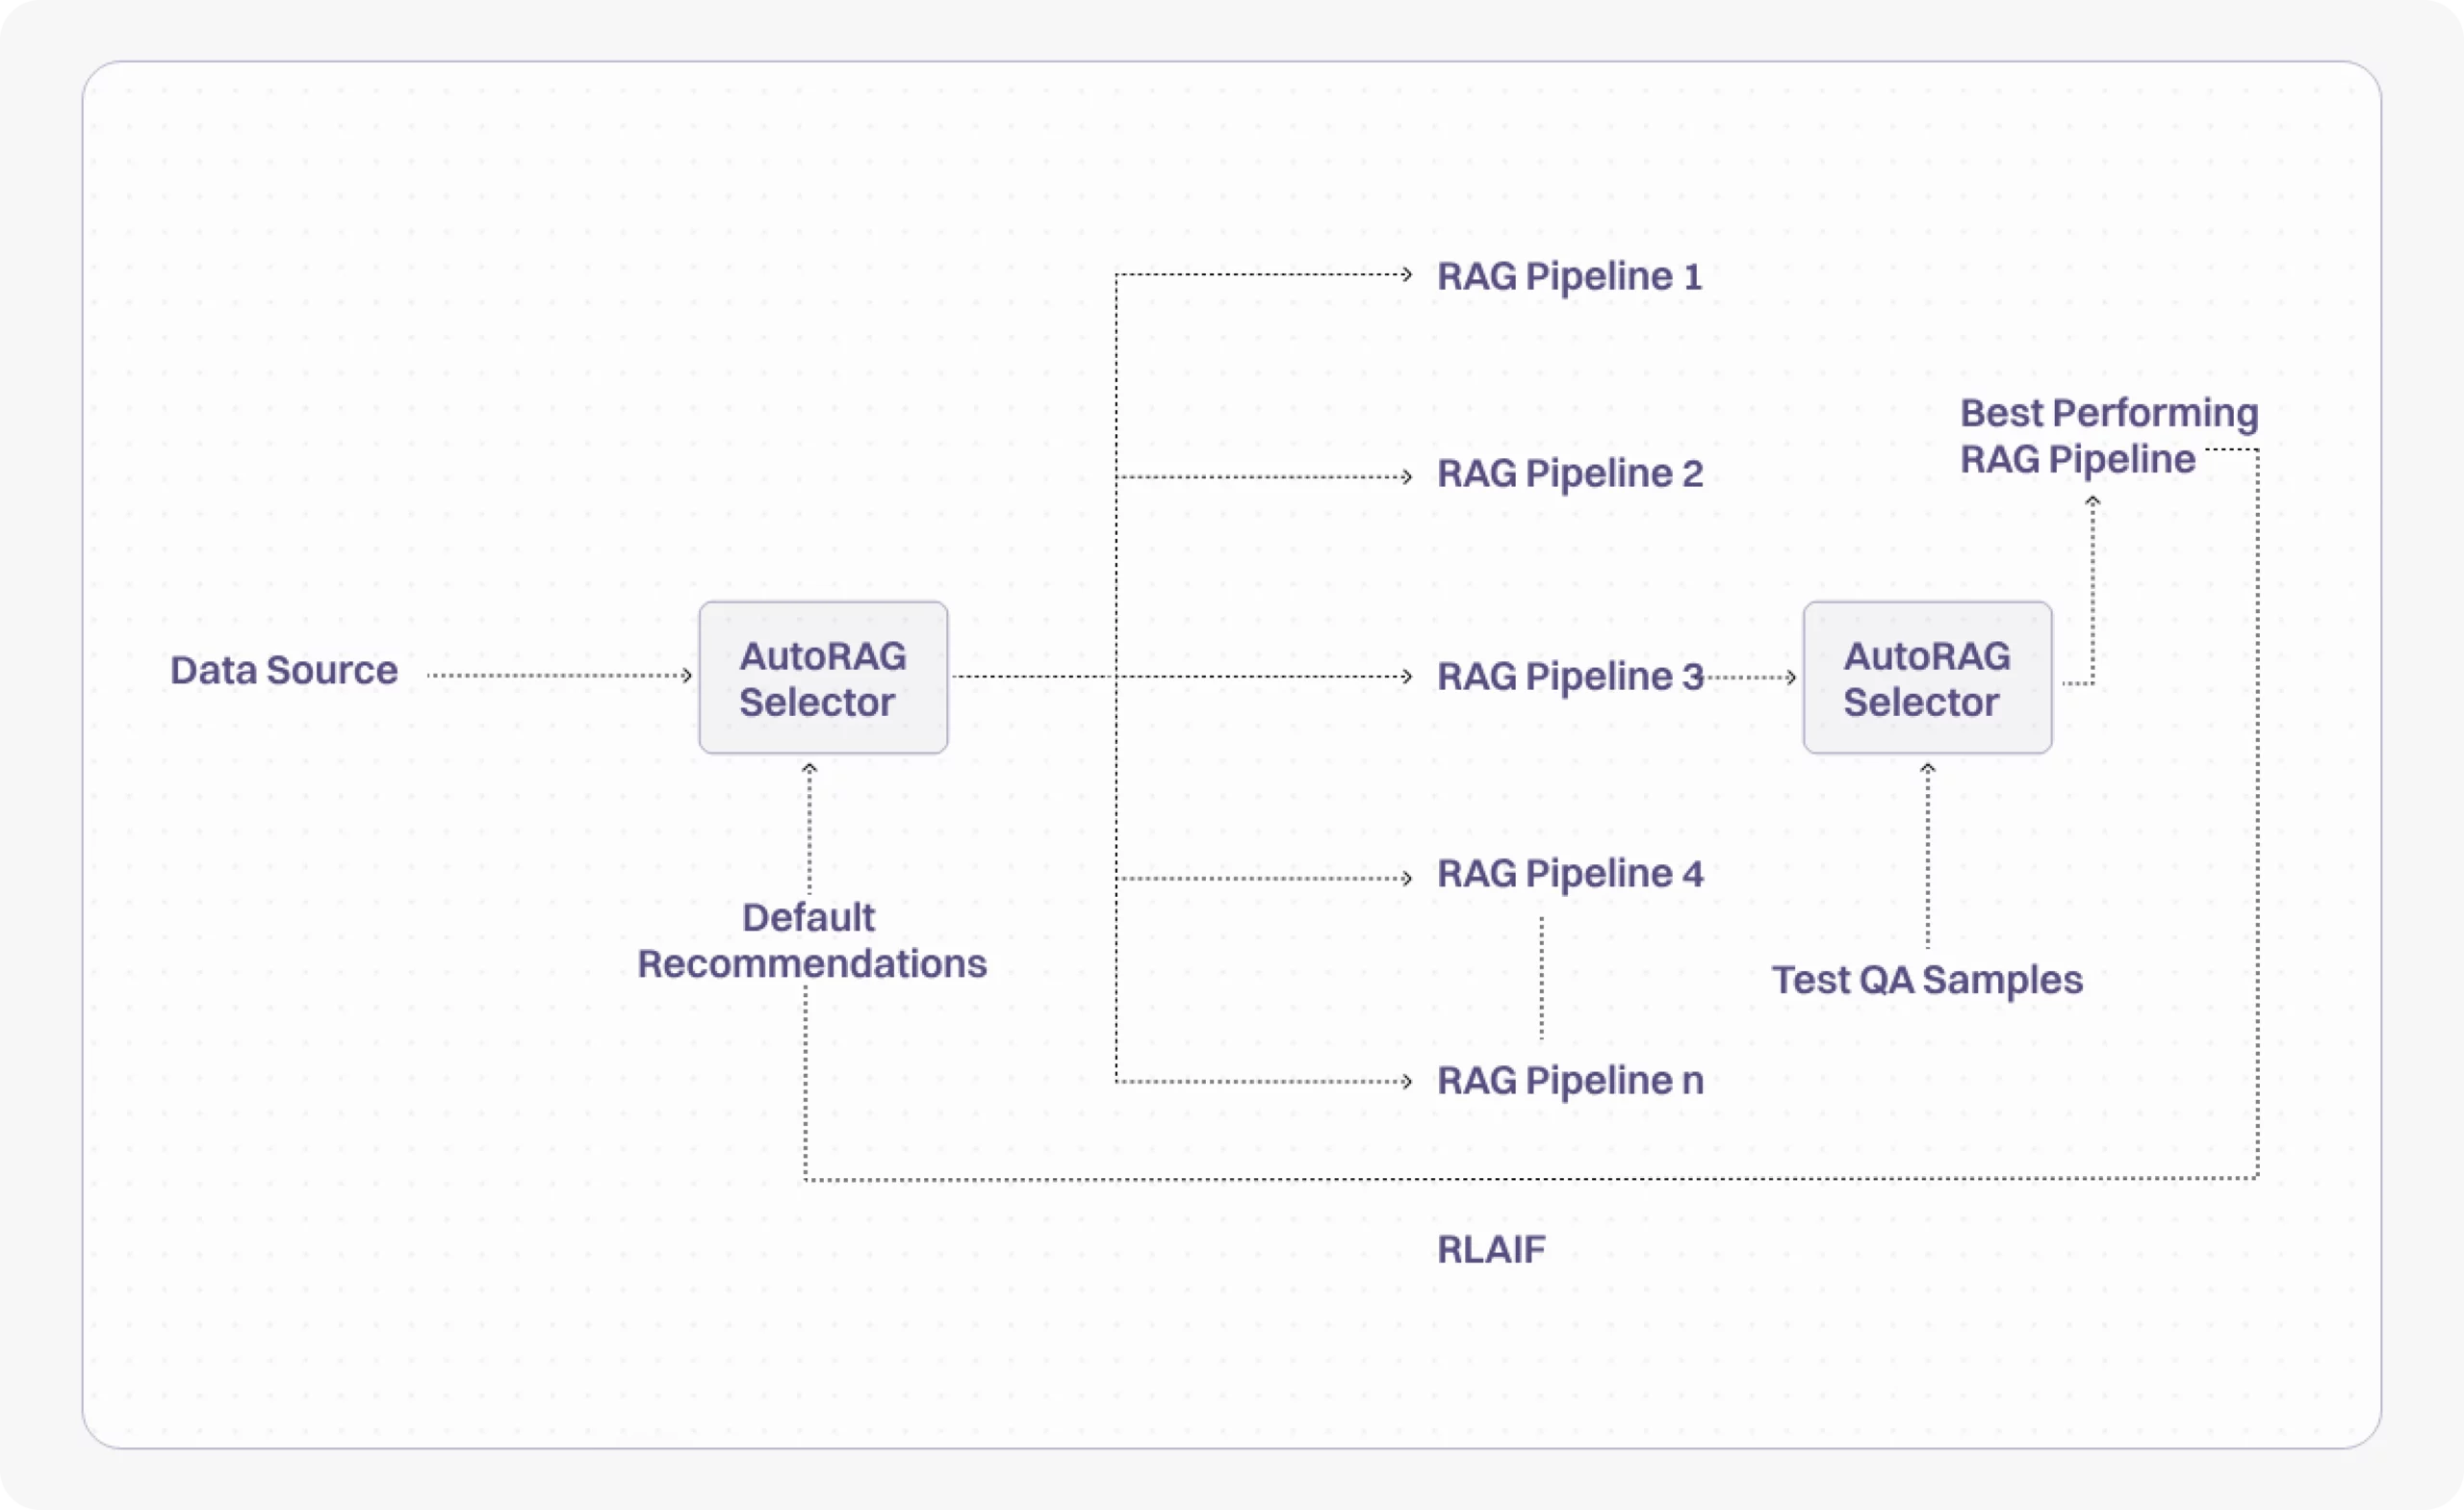Click the RAG Pipeline 1 label

pos(1569,276)
